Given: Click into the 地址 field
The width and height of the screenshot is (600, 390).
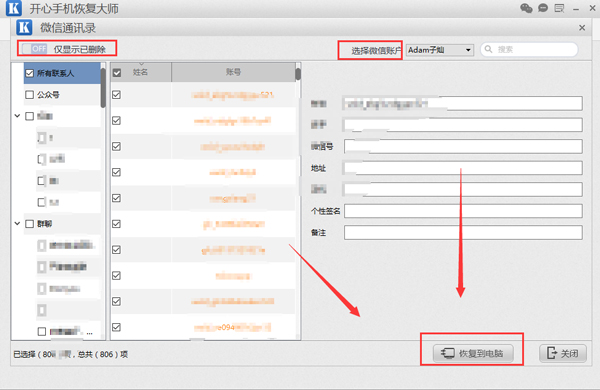Looking at the screenshot, I should (463, 168).
